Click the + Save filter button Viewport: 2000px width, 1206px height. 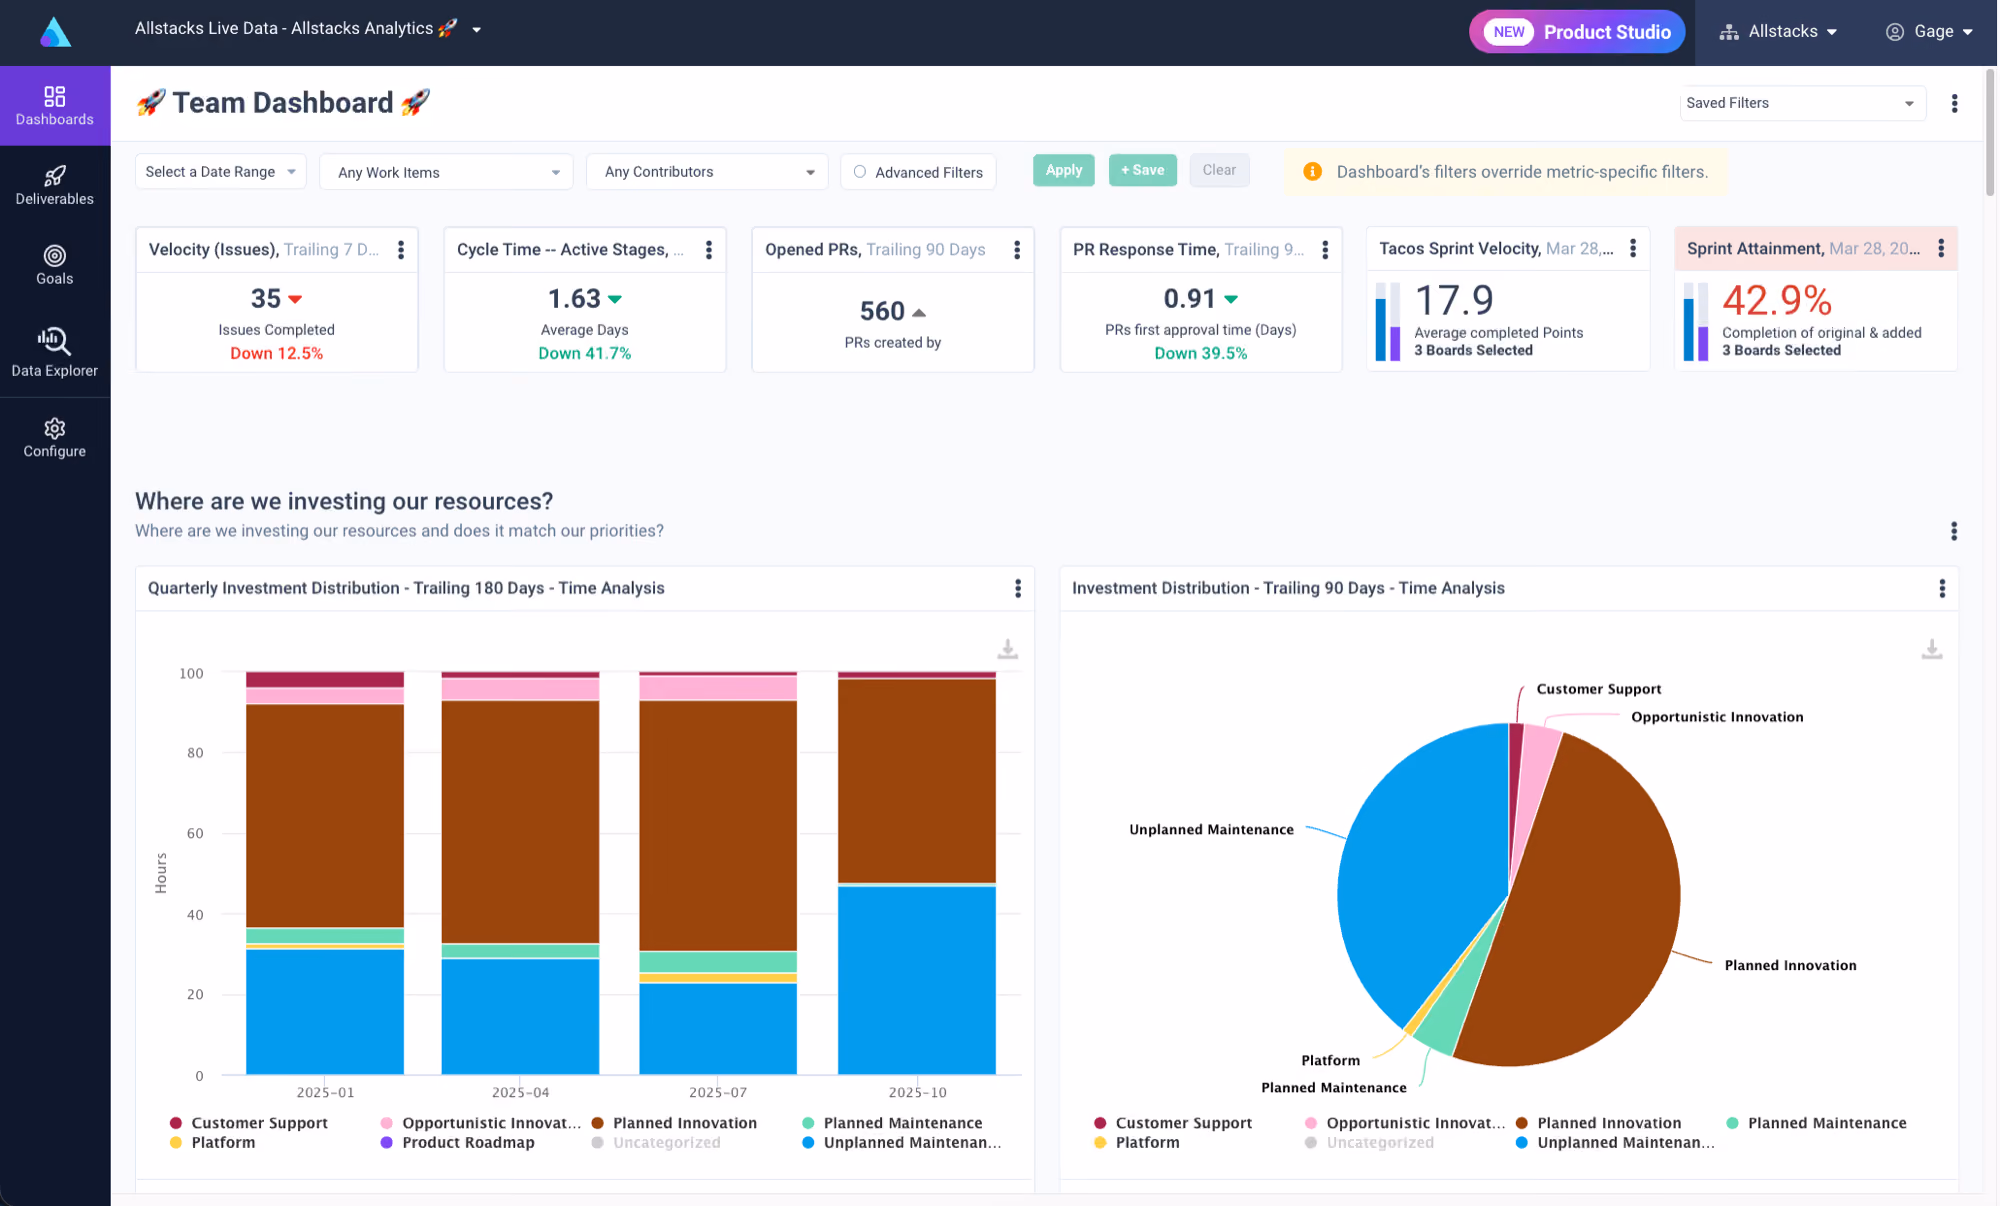(1142, 170)
